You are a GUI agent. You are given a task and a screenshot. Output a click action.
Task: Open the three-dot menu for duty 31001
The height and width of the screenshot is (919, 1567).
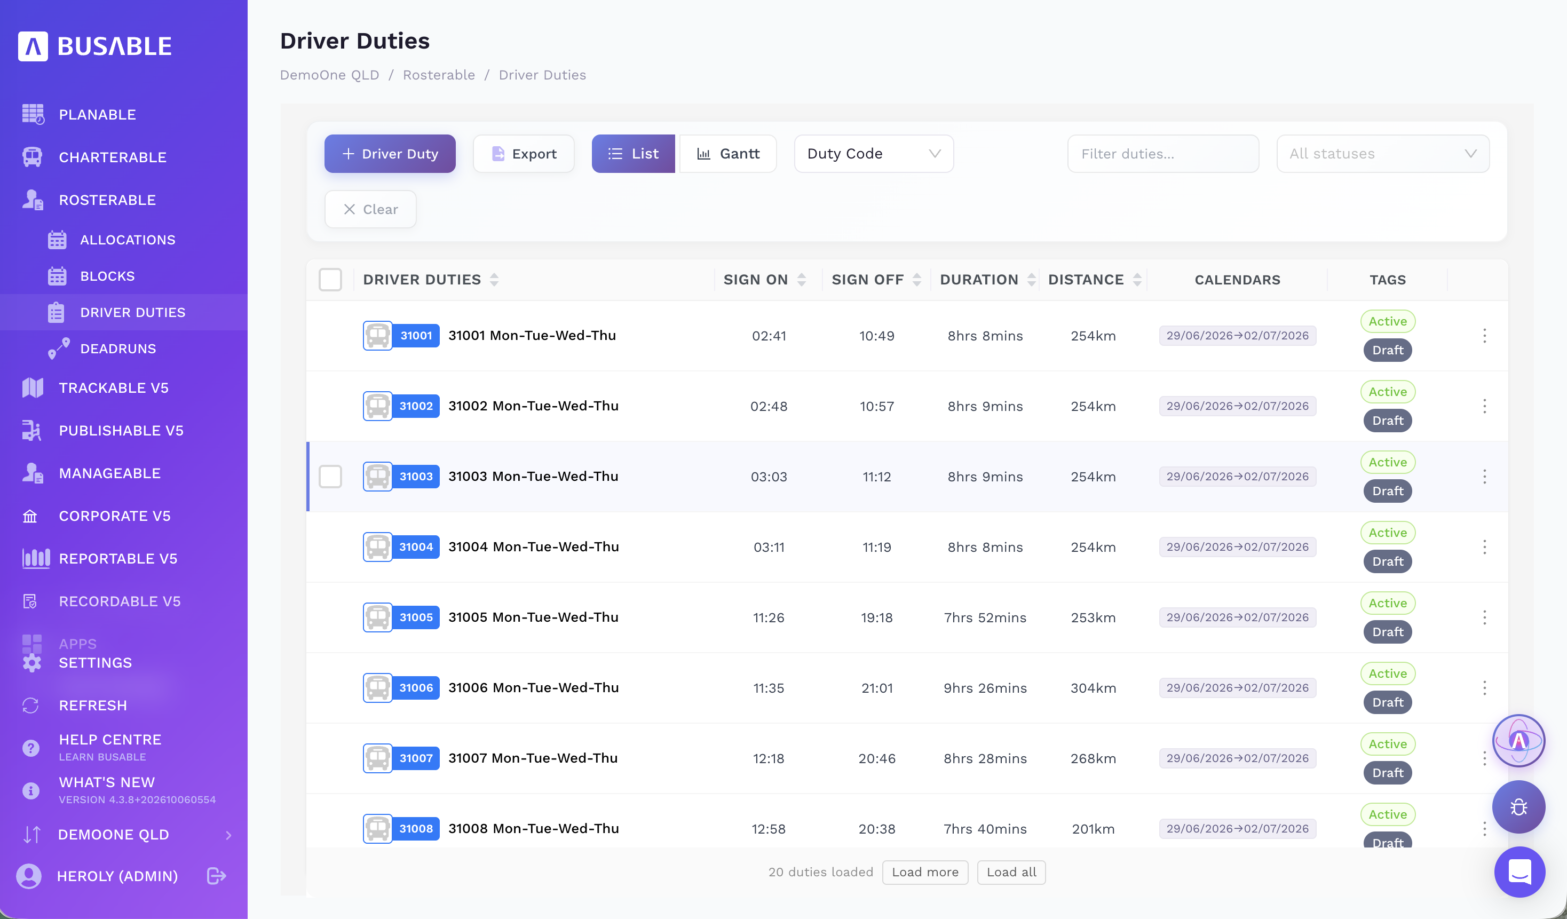click(1484, 336)
